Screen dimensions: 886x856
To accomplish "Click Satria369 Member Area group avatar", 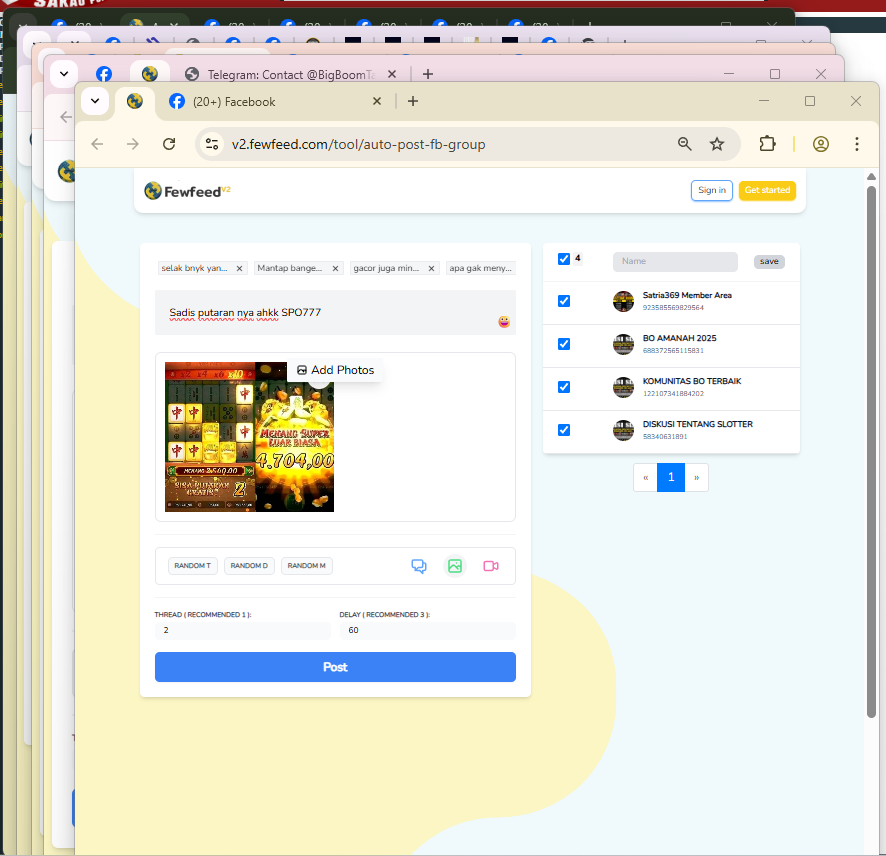I will click(623, 301).
